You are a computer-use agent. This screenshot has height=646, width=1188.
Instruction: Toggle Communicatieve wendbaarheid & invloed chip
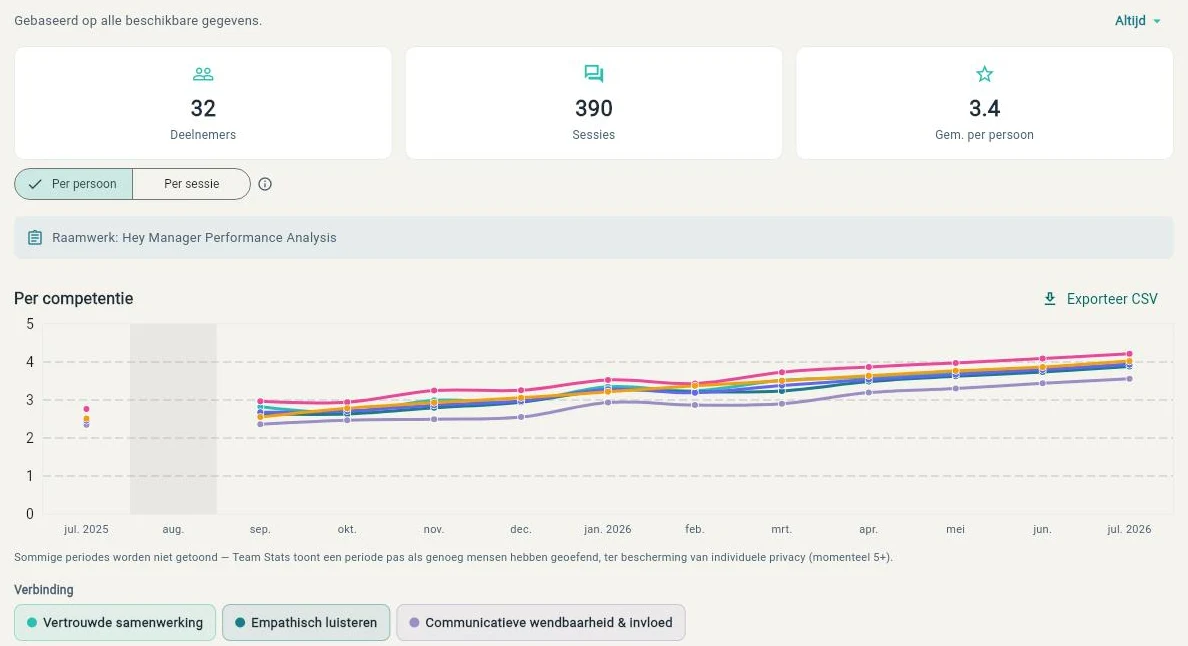tap(541, 623)
